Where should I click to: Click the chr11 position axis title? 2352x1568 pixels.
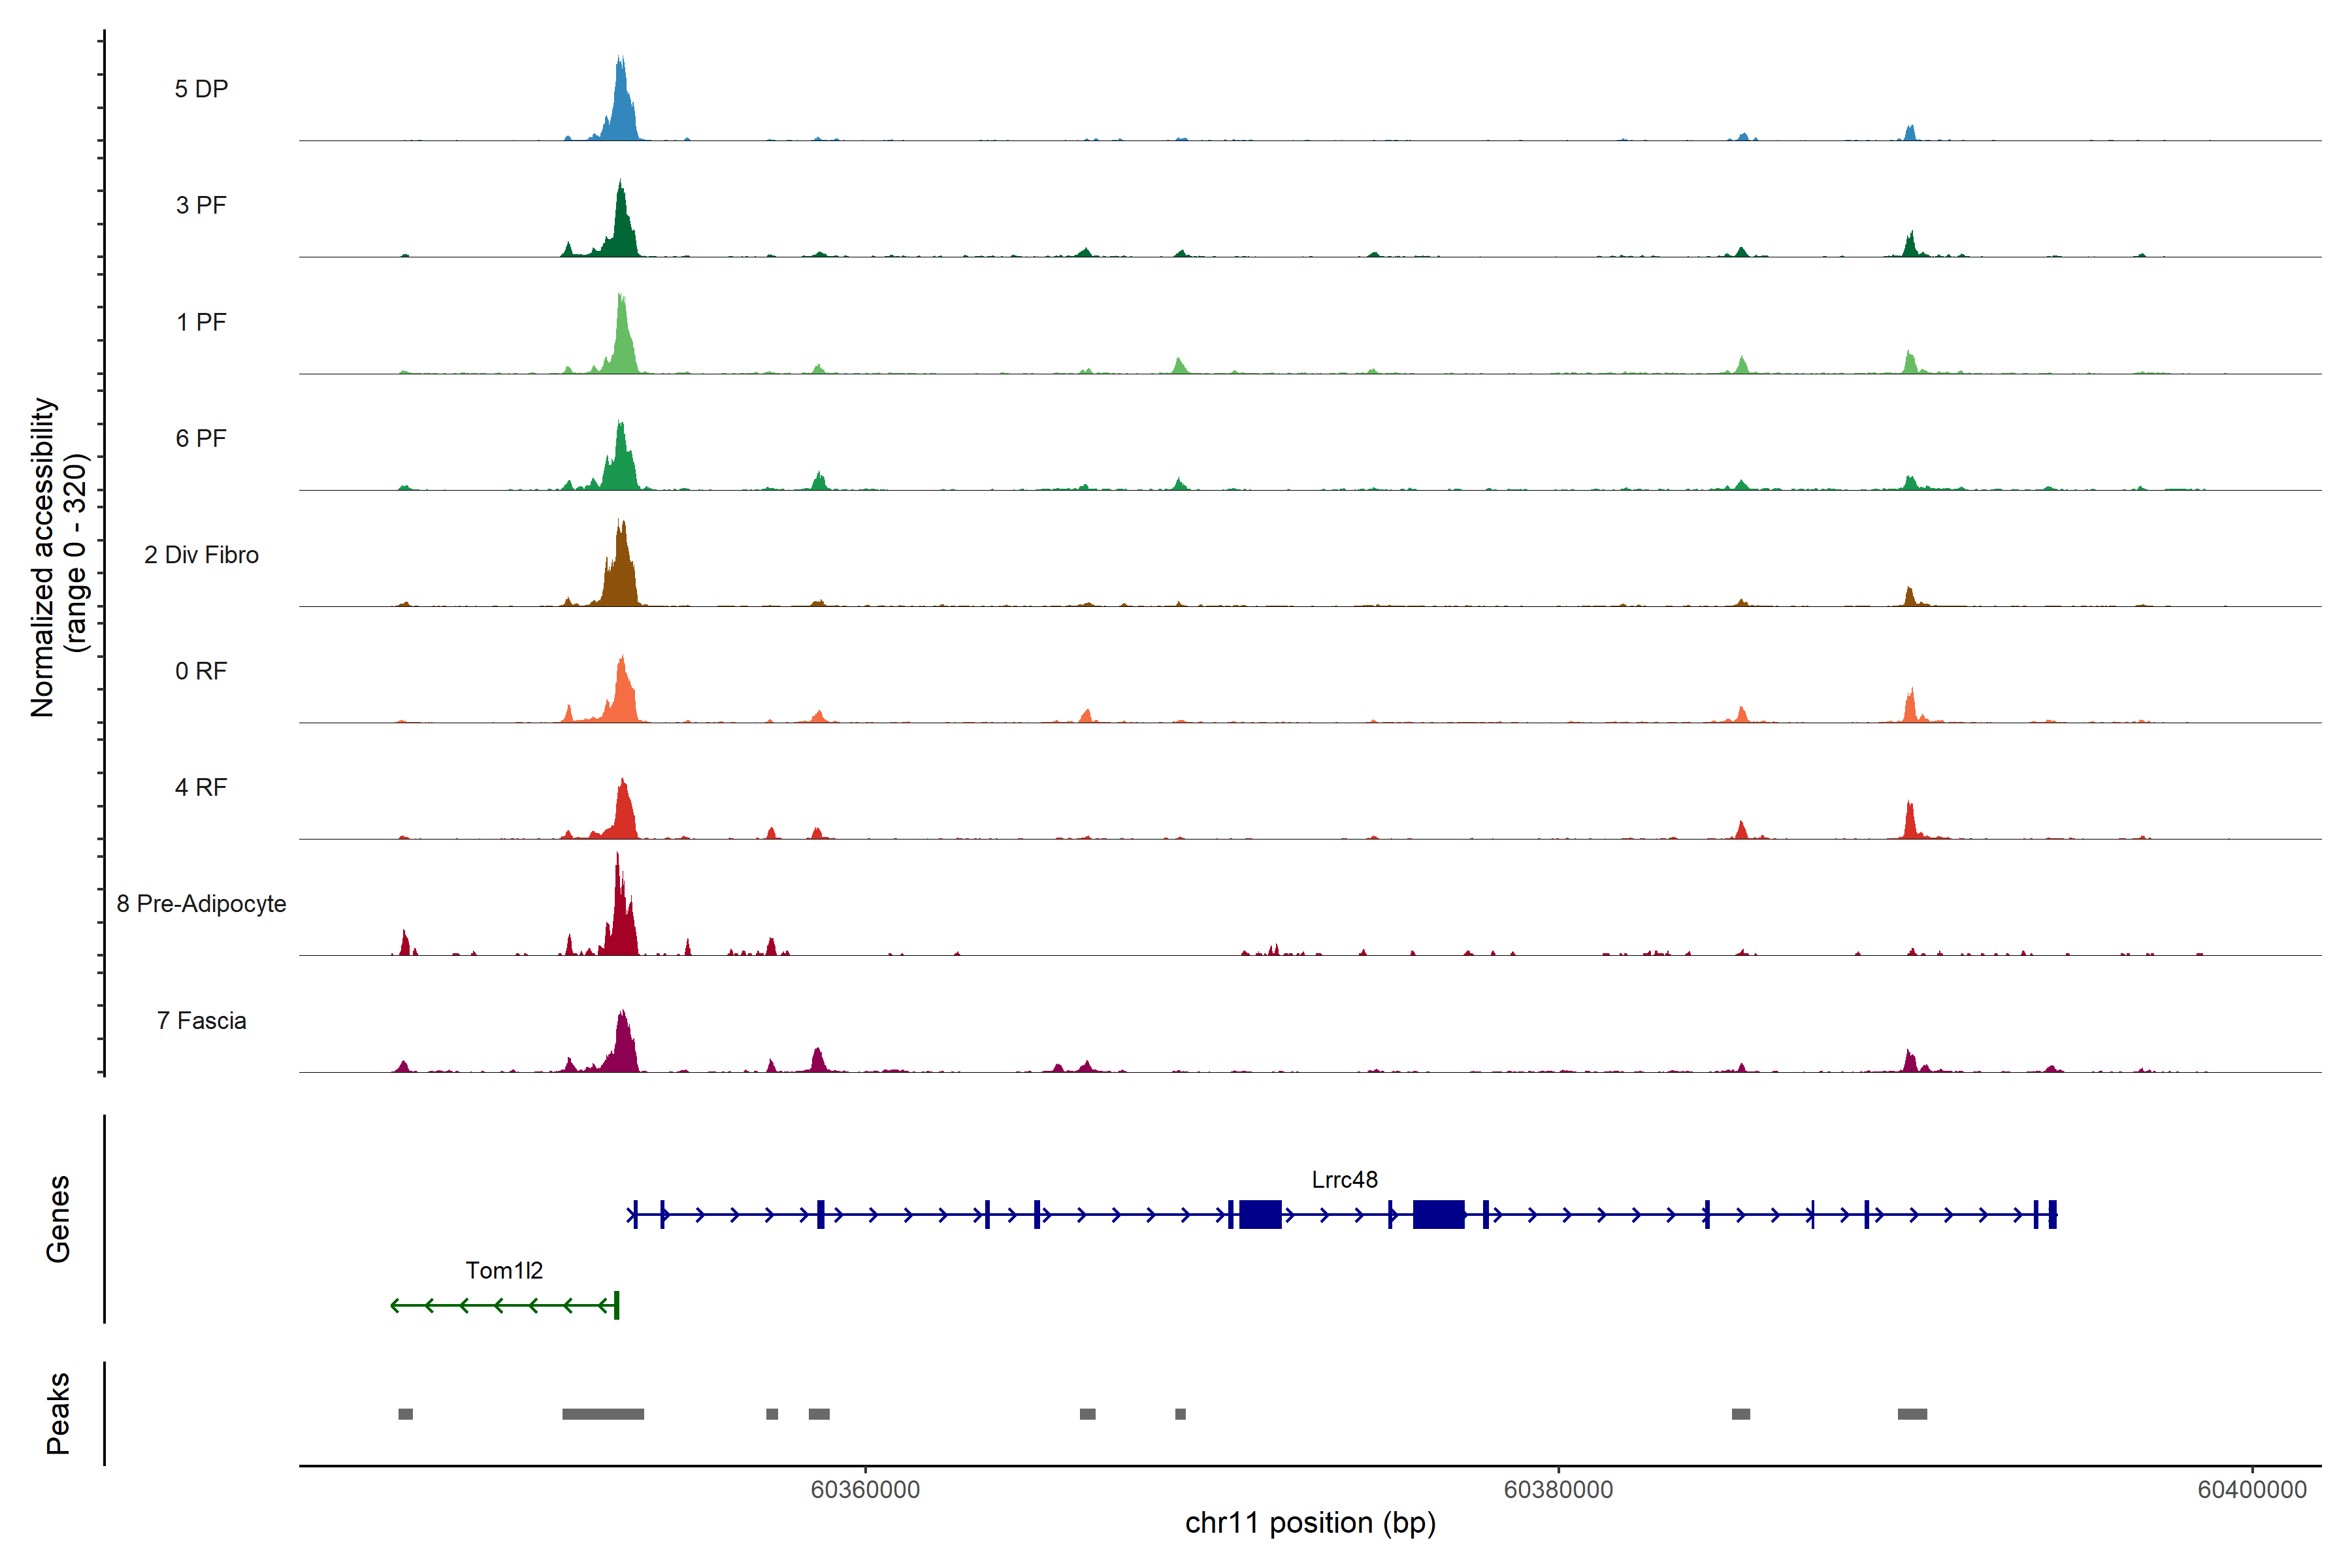(x=1310, y=1523)
